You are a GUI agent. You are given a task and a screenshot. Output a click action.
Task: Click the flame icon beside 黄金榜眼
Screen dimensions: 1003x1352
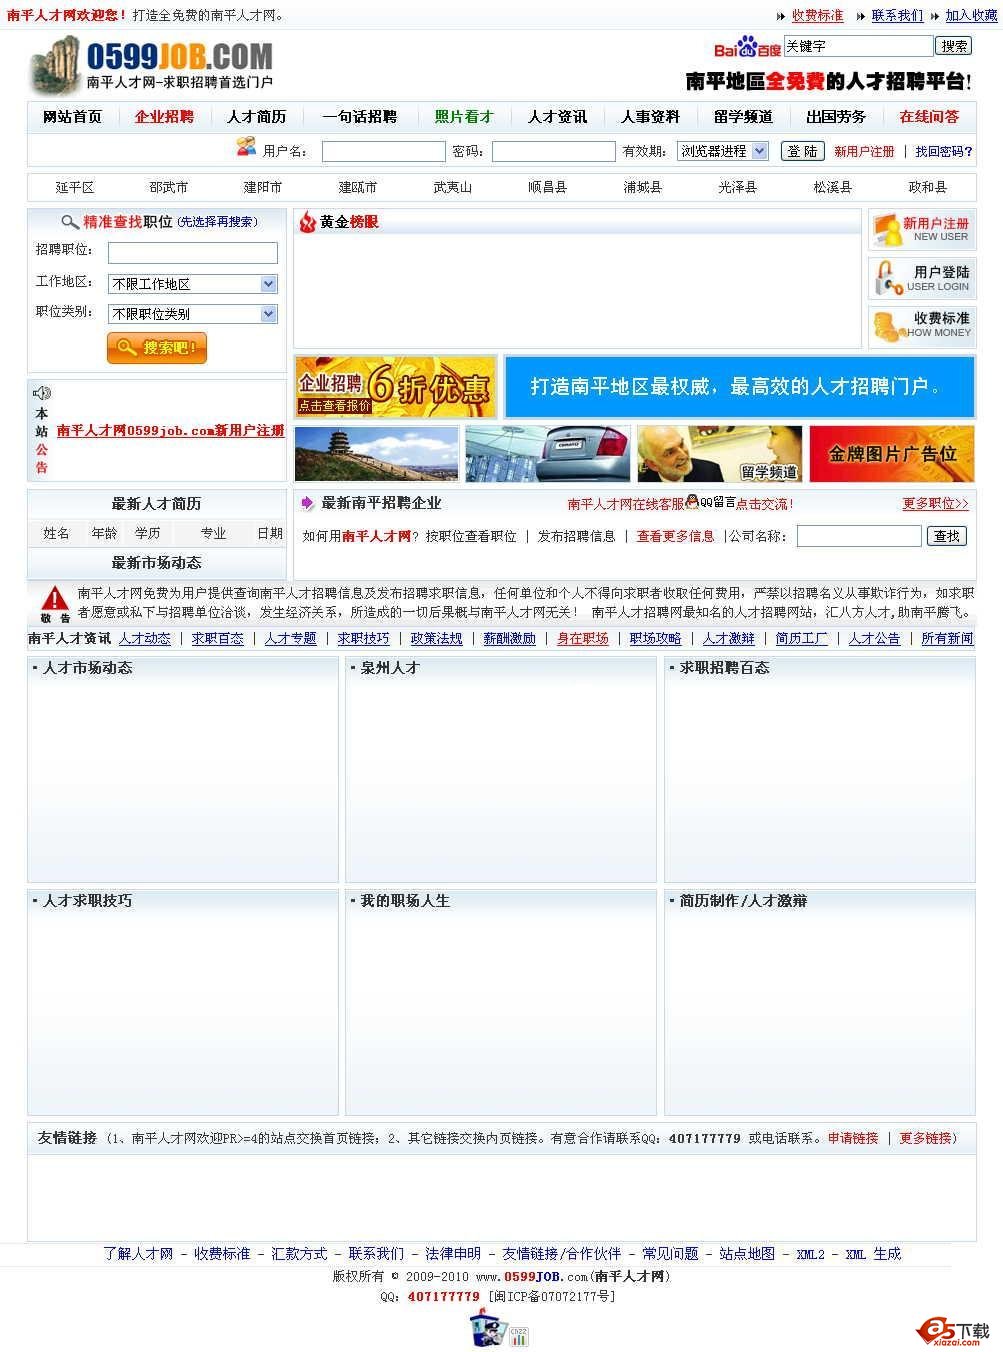pos(307,222)
